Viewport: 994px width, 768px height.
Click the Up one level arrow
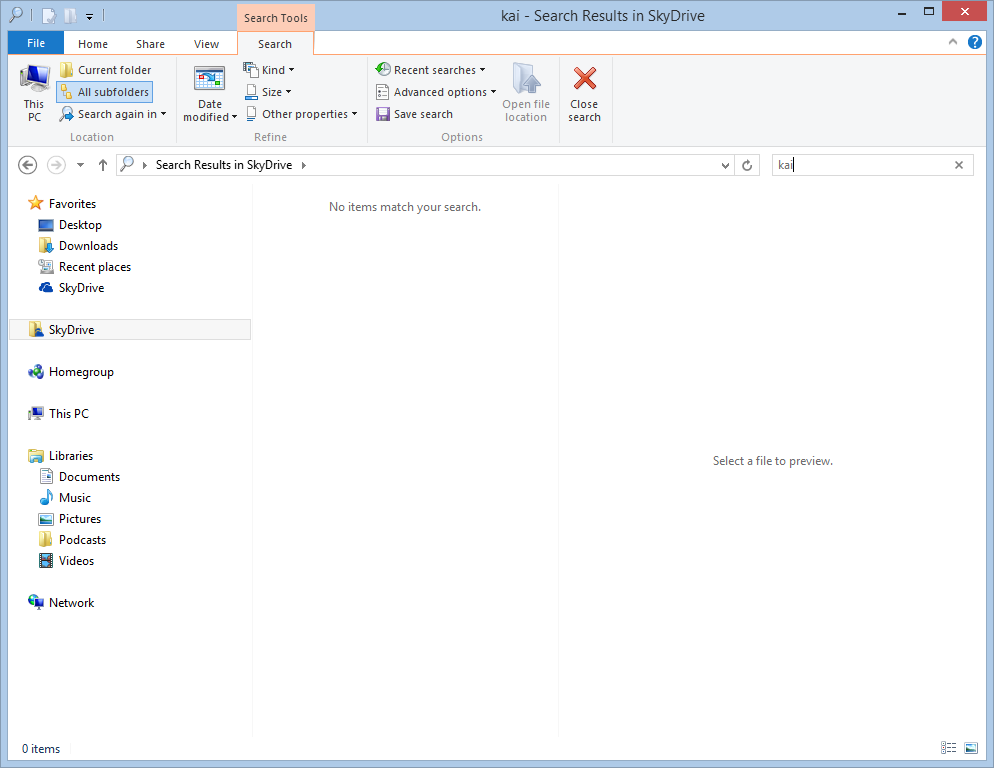pyautogui.click(x=103, y=165)
